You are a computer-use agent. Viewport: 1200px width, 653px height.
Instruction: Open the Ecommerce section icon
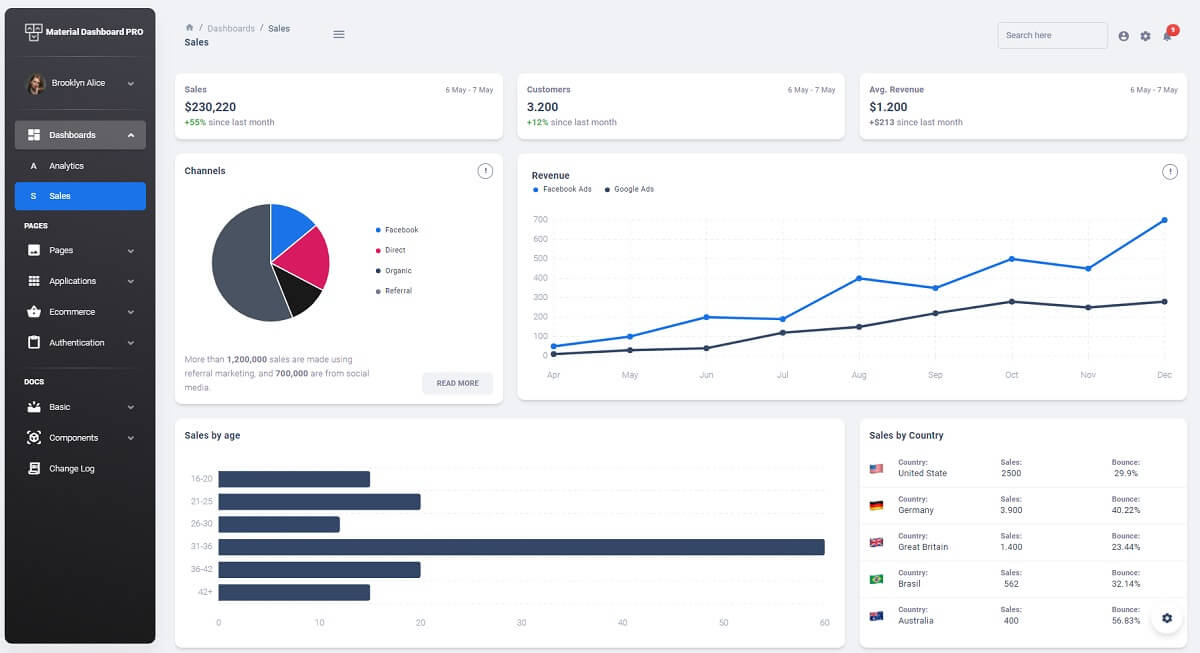point(33,311)
